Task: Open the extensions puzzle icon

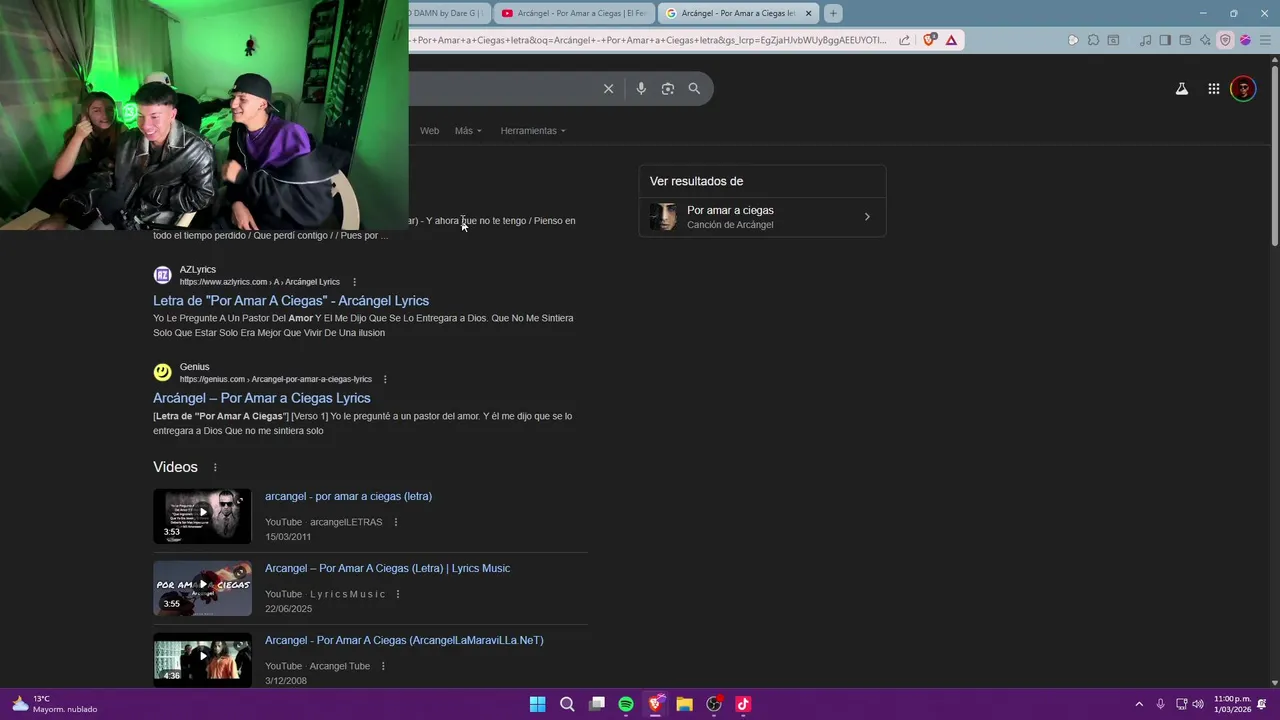Action: point(1093,40)
